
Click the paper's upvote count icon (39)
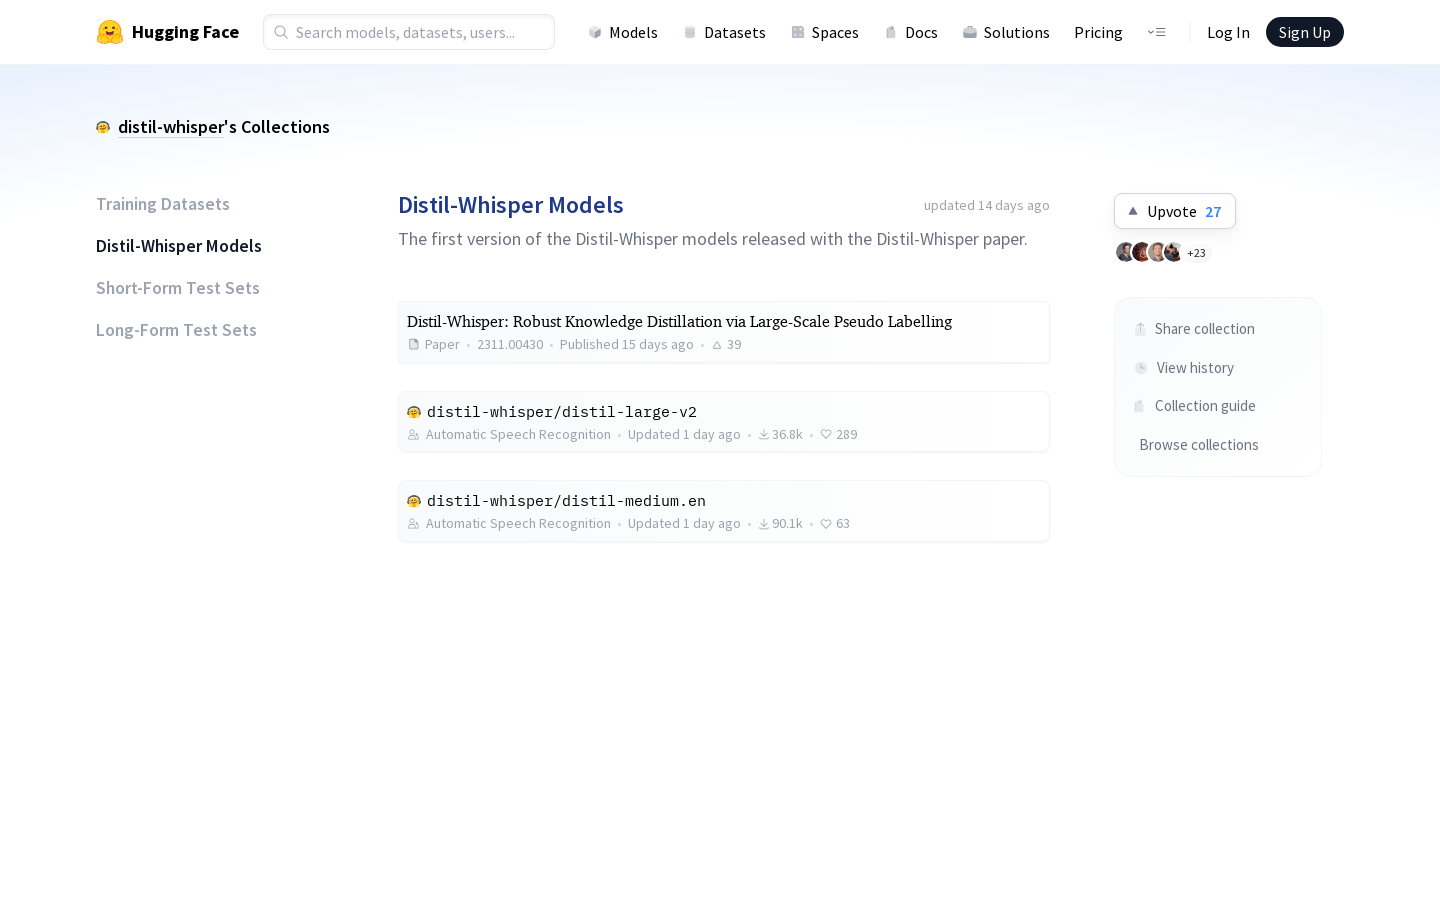pos(717,345)
